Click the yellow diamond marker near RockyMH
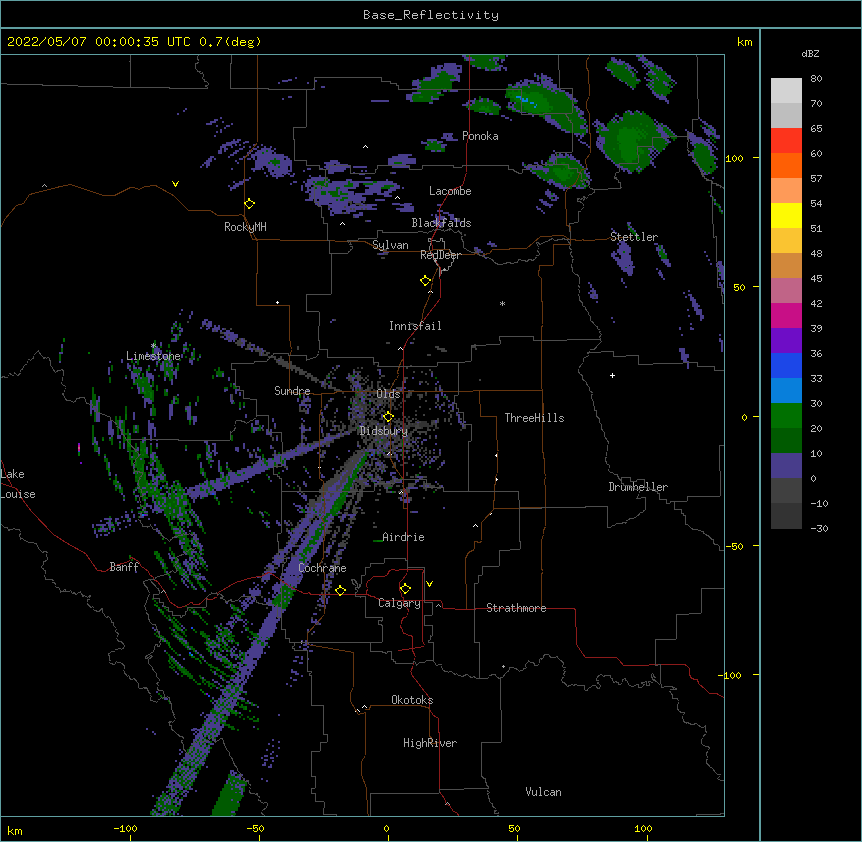 point(249,204)
